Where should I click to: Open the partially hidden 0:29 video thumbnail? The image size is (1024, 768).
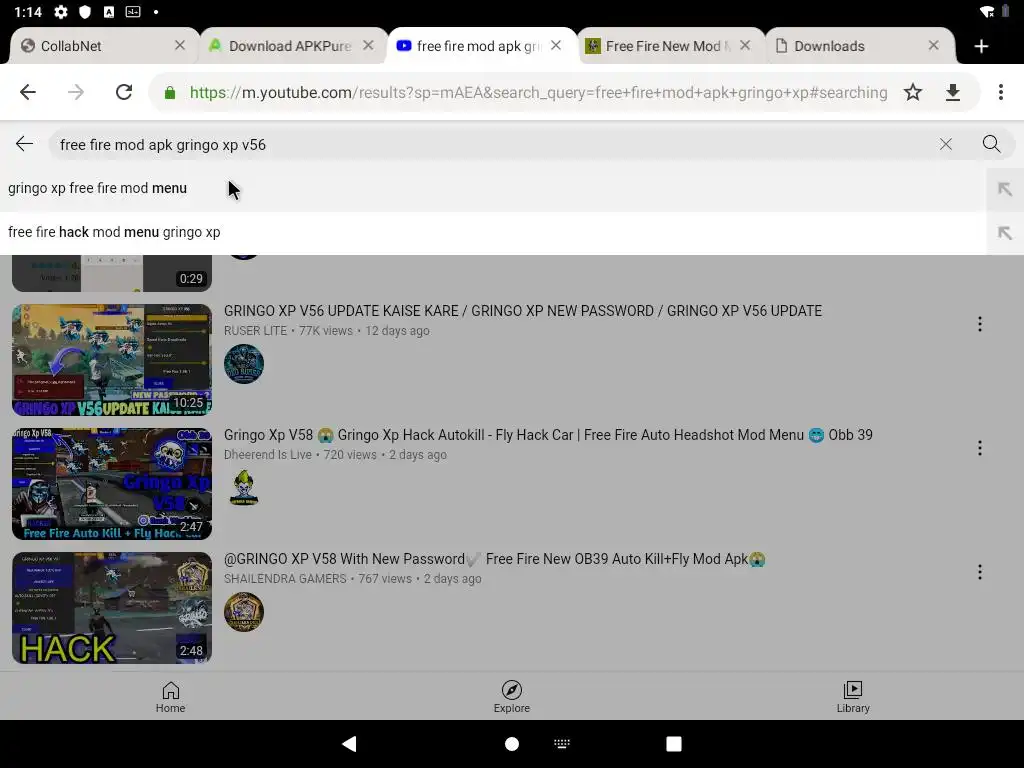[x=112, y=274]
